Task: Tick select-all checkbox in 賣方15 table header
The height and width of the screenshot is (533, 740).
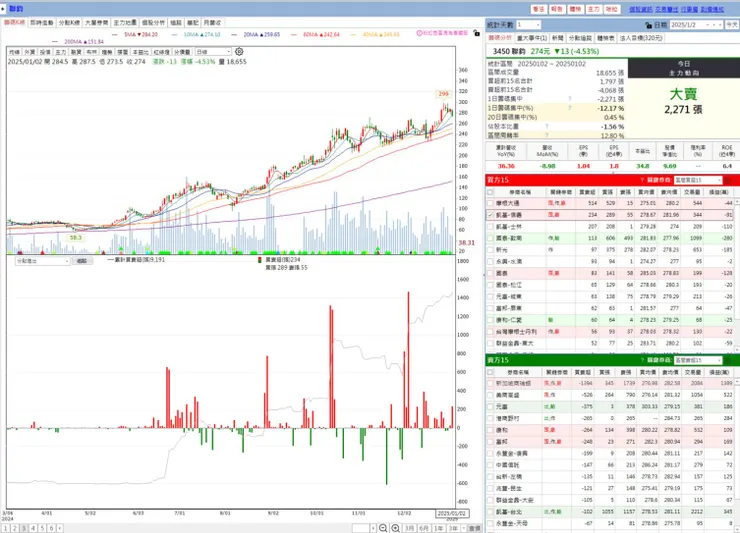Action: click(x=490, y=372)
